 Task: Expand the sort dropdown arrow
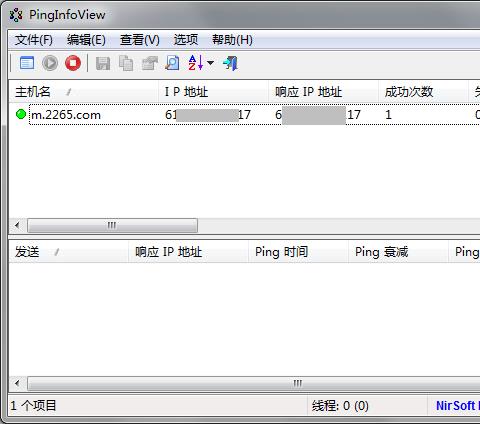click(210, 63)
